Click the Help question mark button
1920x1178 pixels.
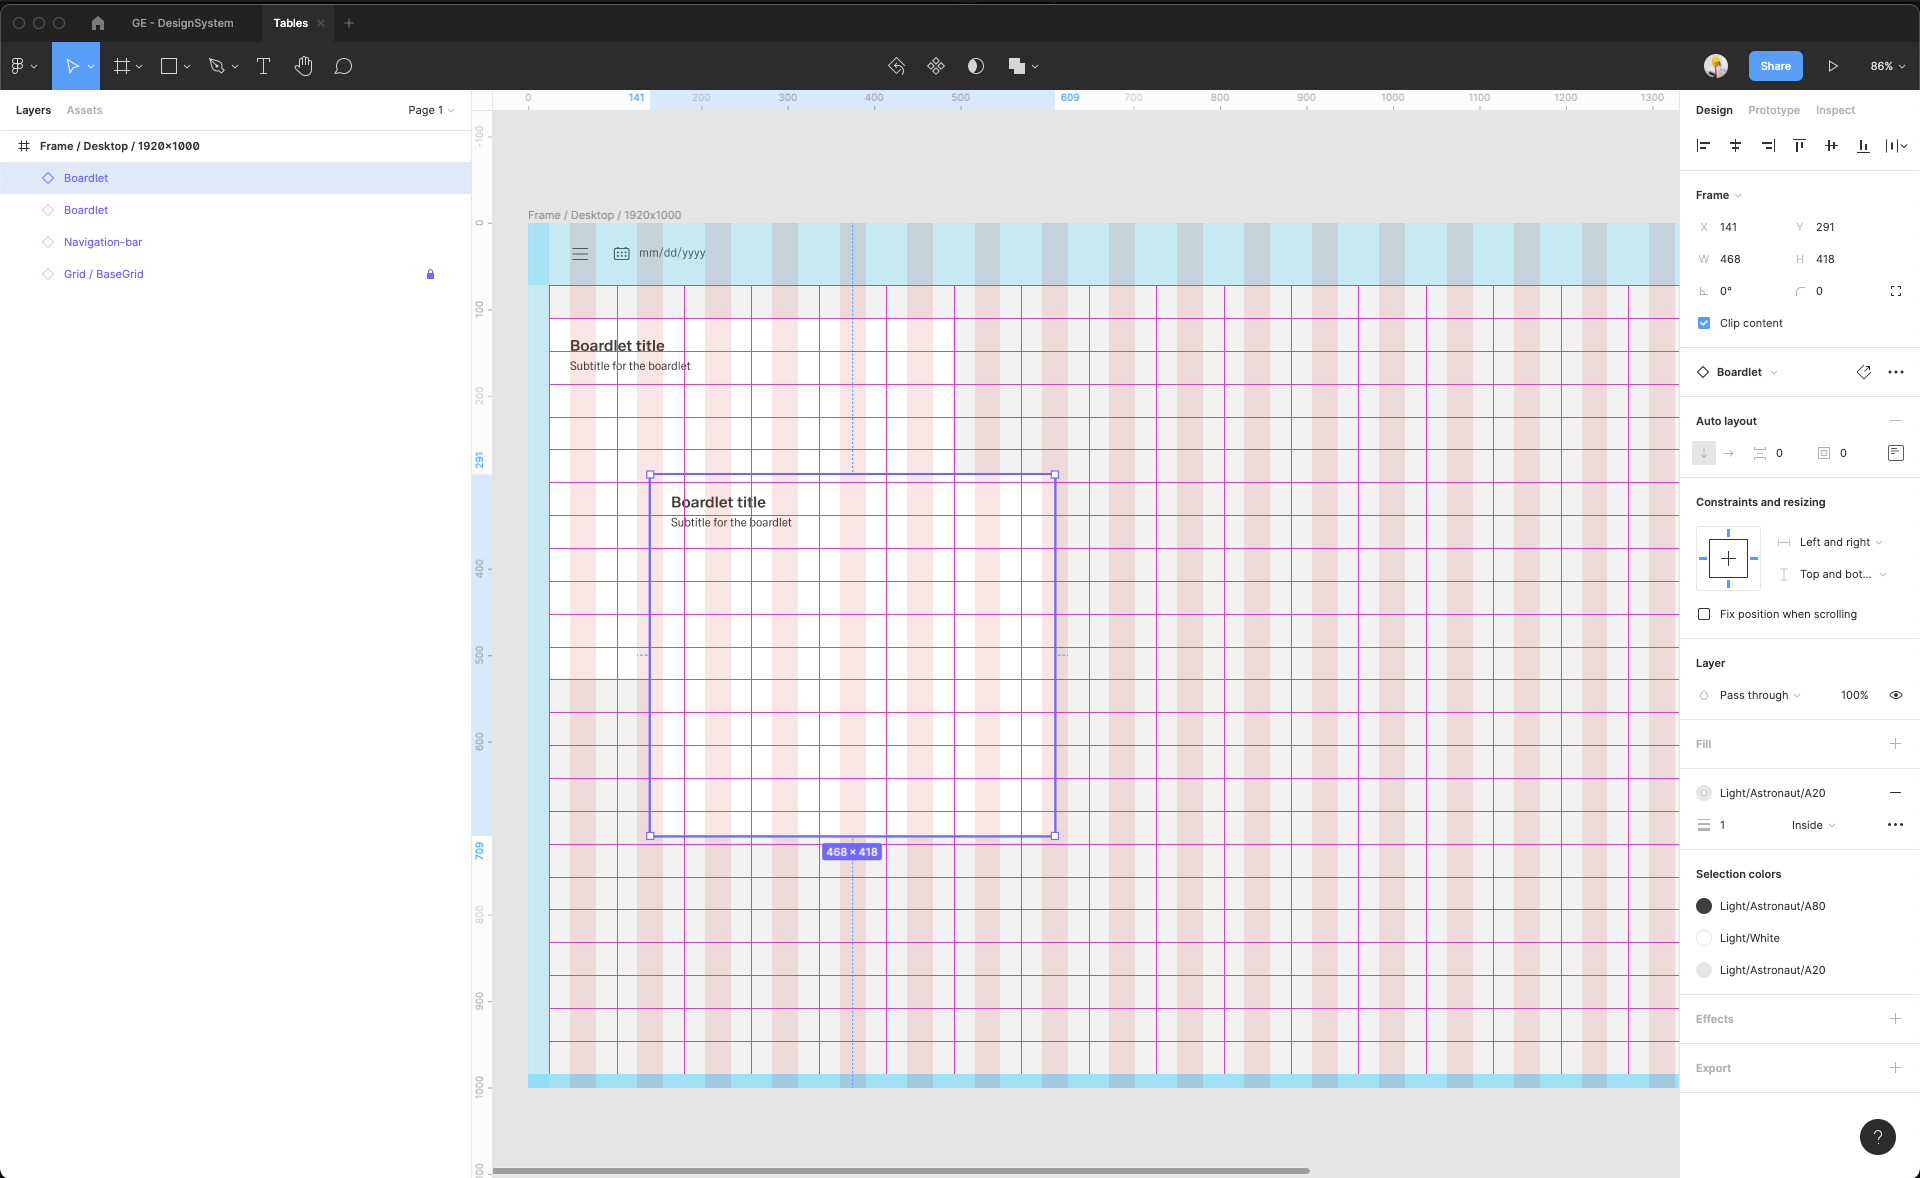pos(1877,1136)
